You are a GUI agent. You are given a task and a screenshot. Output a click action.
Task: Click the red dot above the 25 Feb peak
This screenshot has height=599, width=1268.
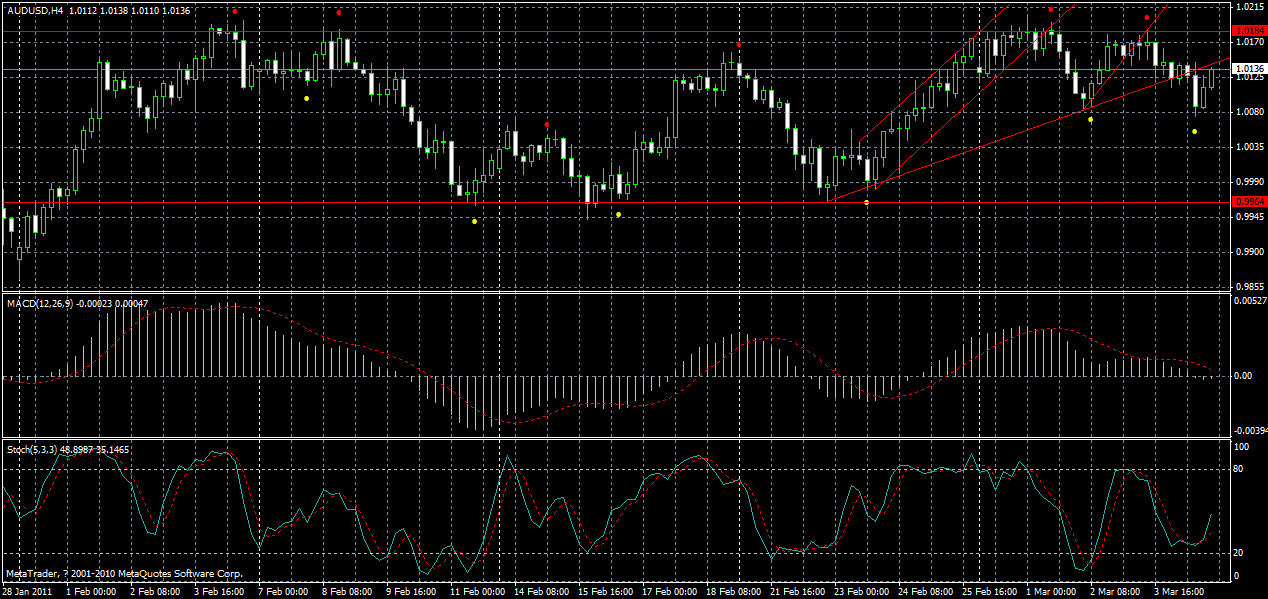point(1051,10)
